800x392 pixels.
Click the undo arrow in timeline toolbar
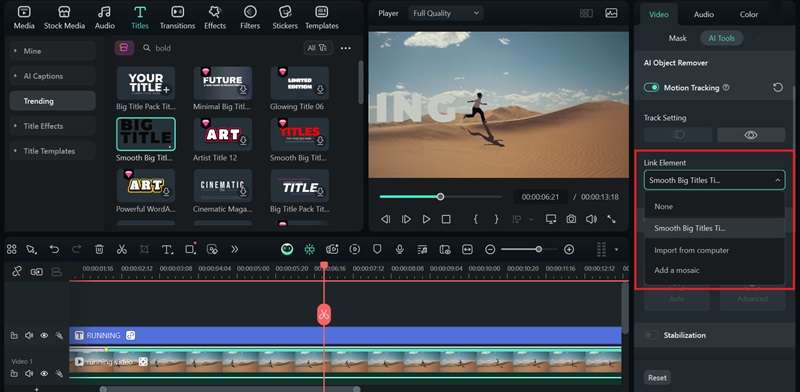54,249
